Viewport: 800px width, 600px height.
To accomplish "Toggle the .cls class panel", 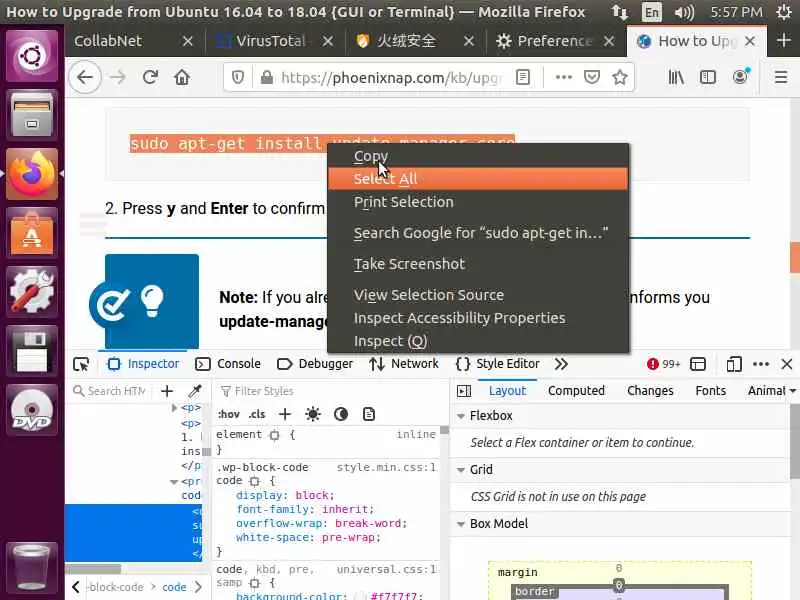I will (257, 414).
